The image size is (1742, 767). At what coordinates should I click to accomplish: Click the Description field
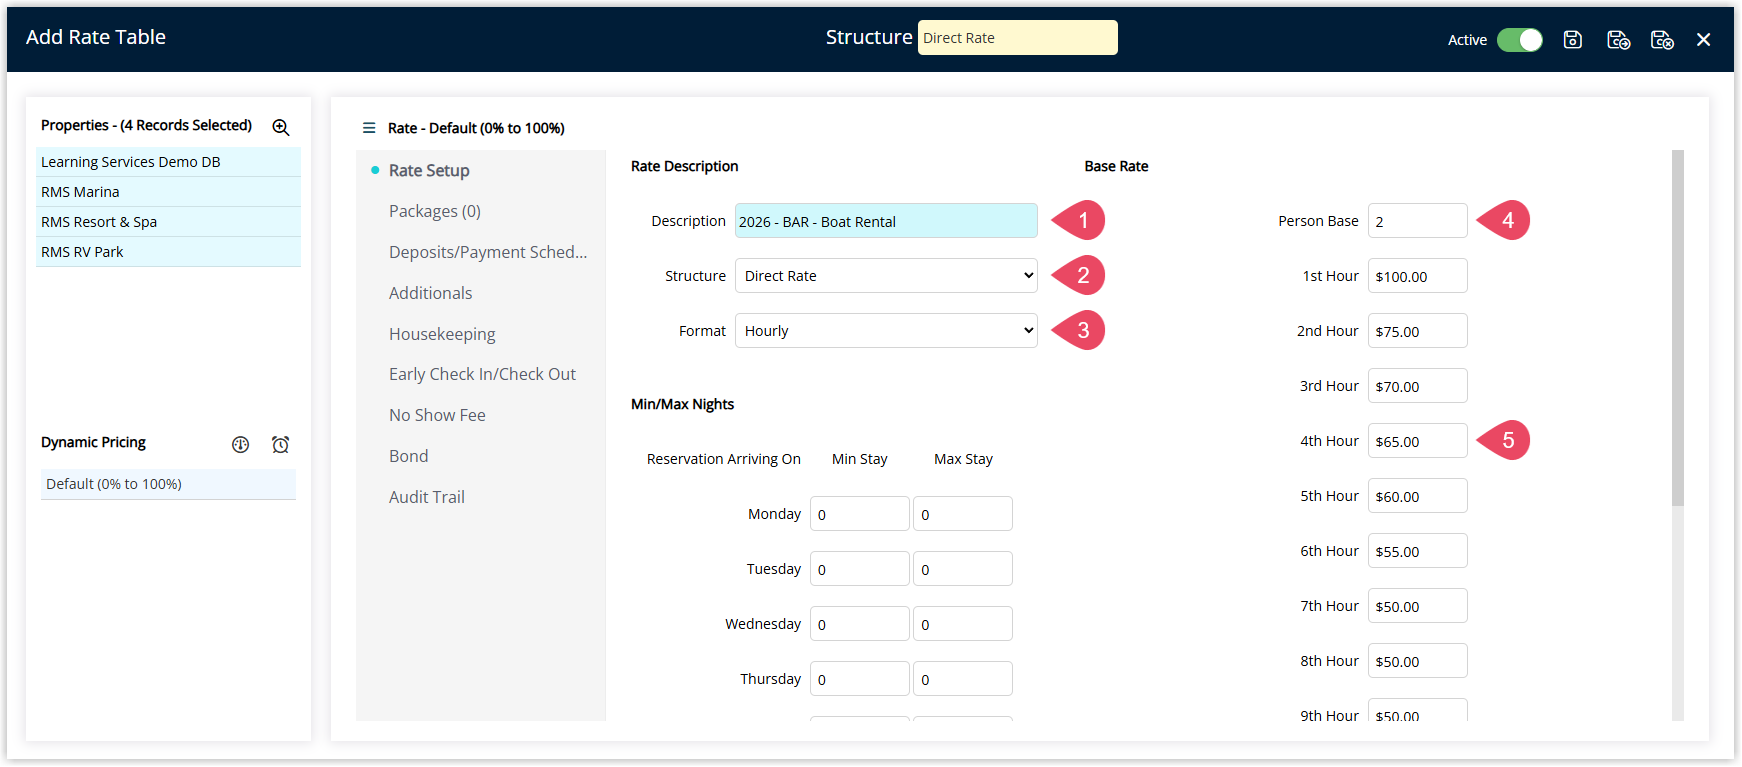coord(886,221)
